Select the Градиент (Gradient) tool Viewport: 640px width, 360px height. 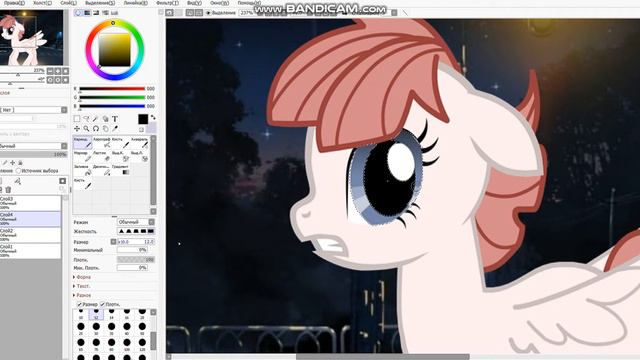[x=120, y=170]
